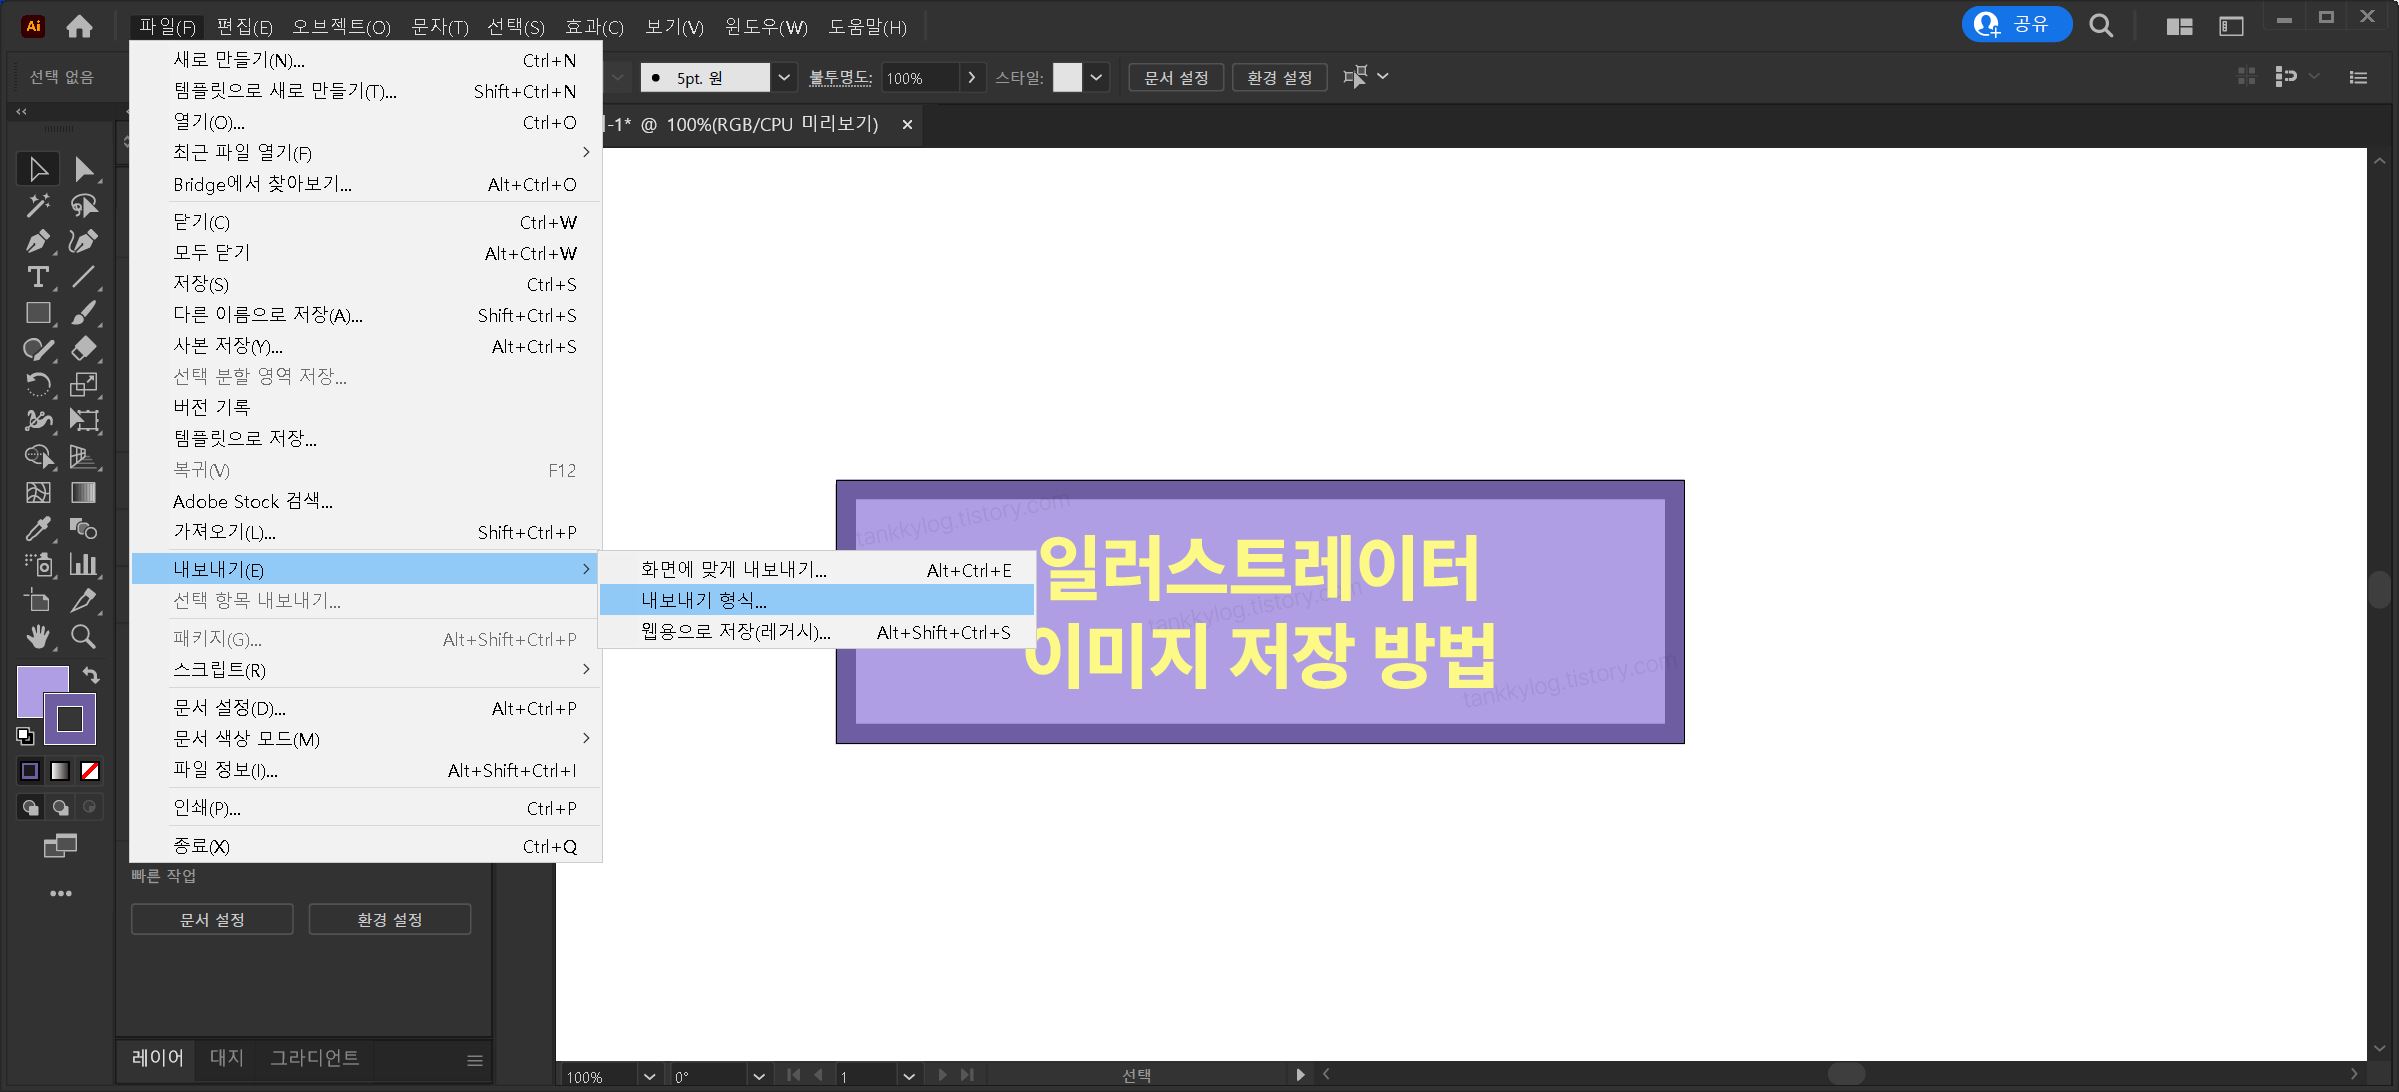The width and height of the screenshot is (2399, 1092).
Task: Set paint mode to Color
Action: 30,771
